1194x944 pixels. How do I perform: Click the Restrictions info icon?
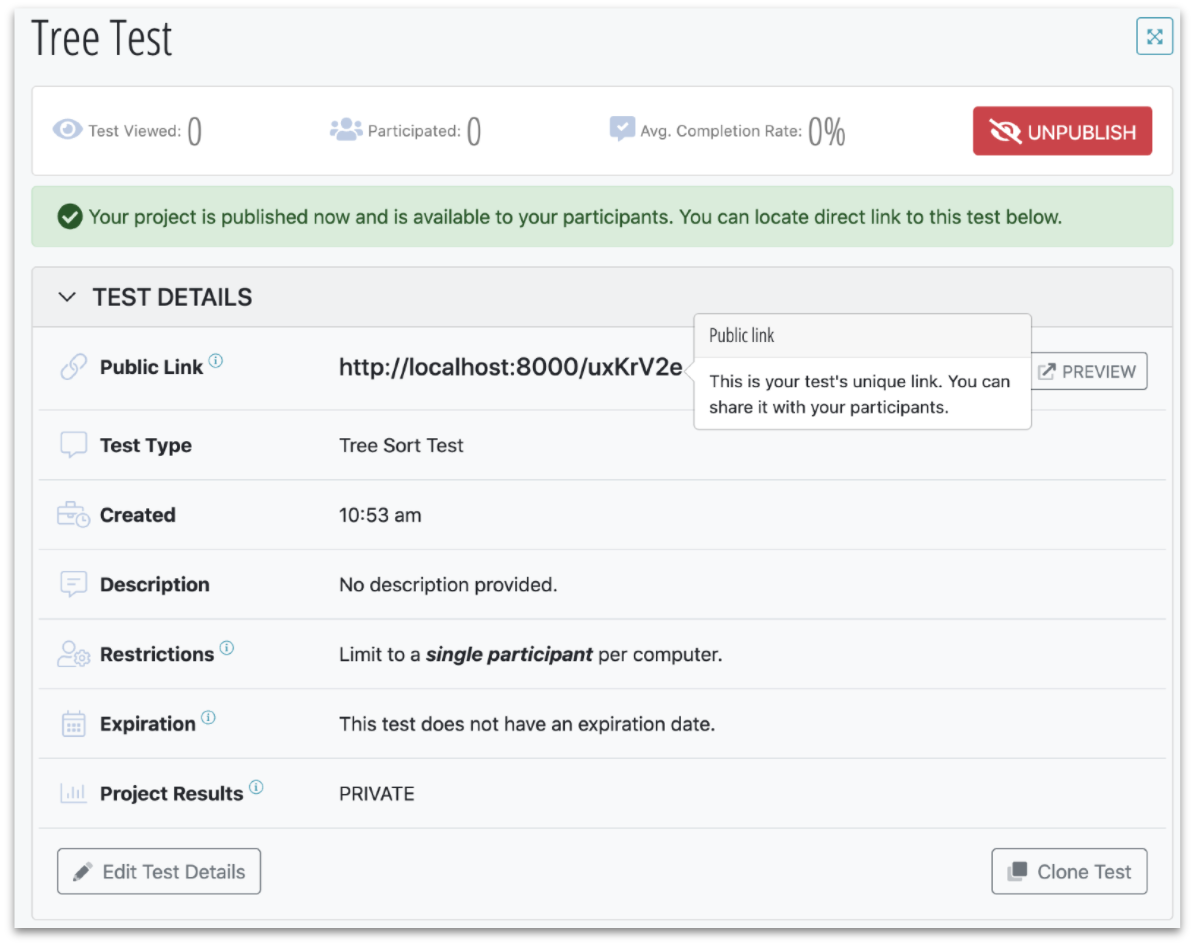coord(227,649)
